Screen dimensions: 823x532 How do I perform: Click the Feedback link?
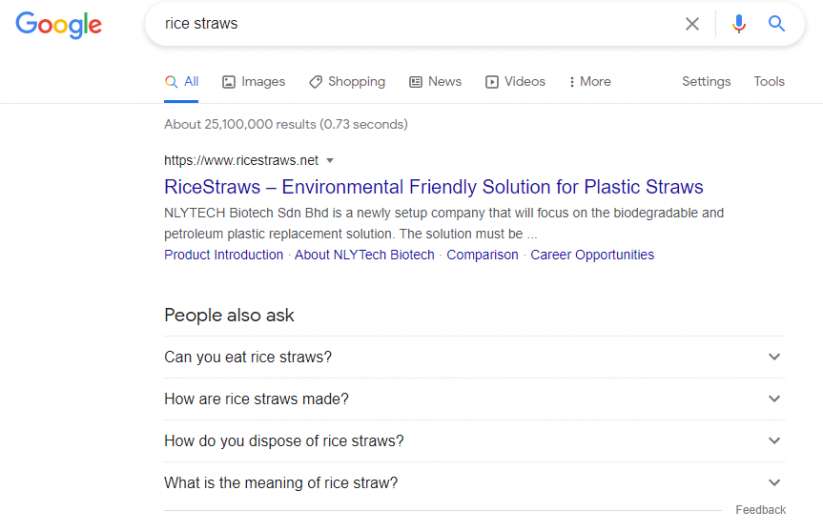(761, 510)
